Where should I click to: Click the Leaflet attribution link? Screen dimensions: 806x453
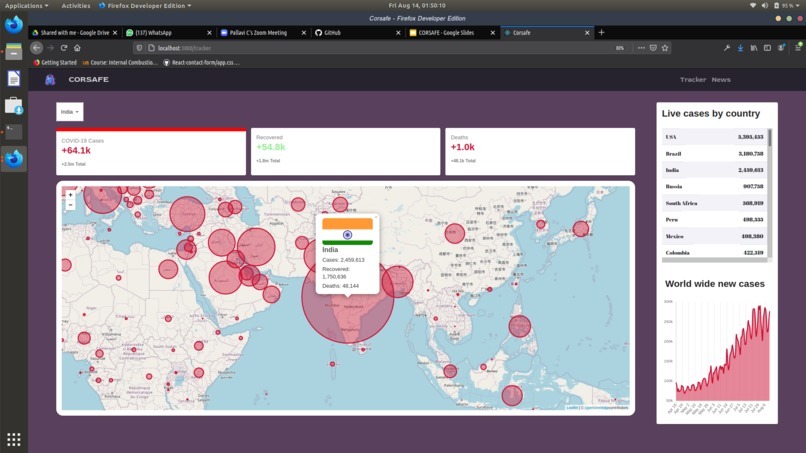[x=572, y=408]
